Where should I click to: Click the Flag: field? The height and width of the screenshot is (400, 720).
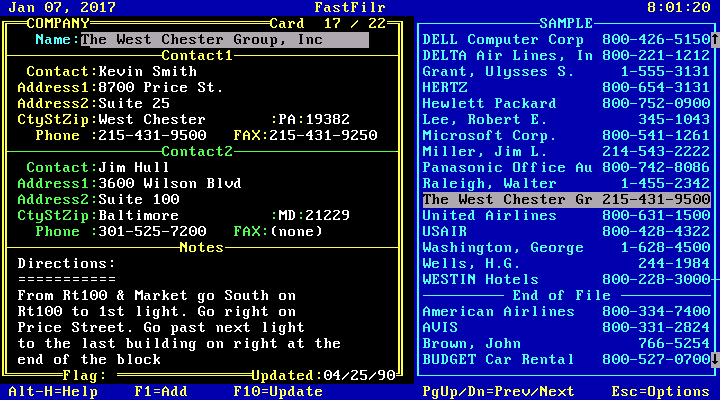(84, 376)
